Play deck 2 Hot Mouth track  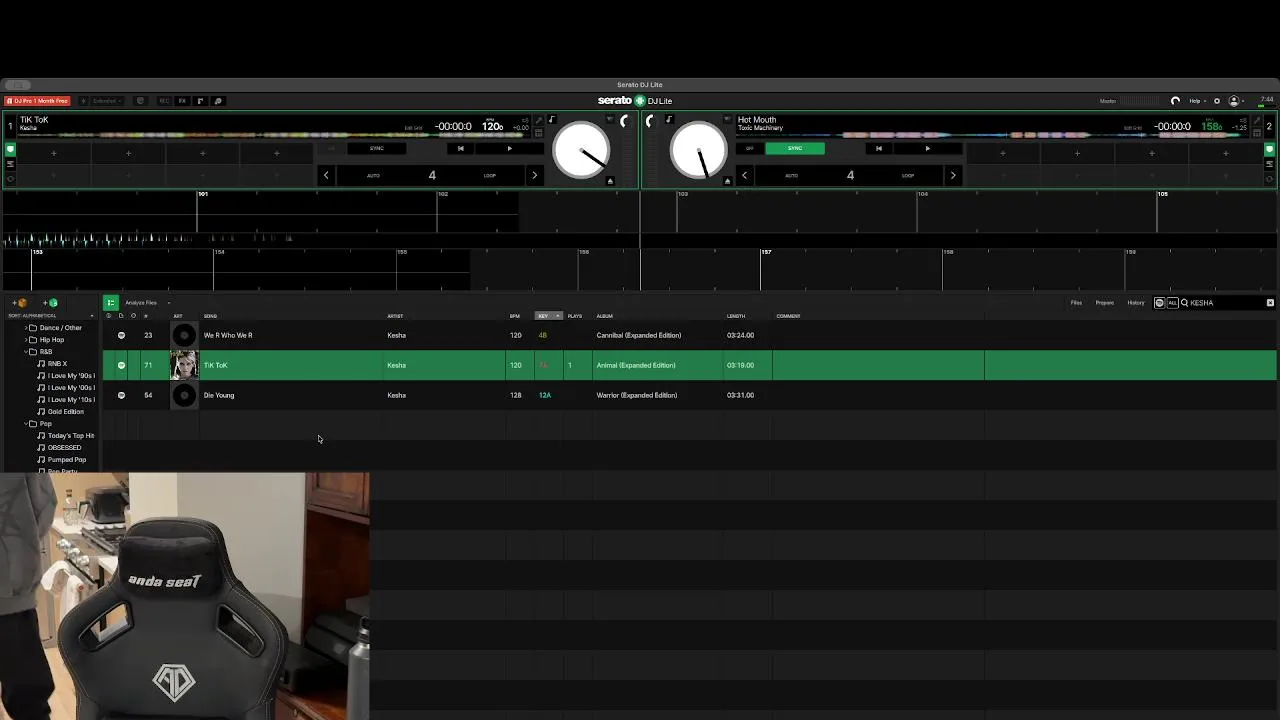[927, 148]
